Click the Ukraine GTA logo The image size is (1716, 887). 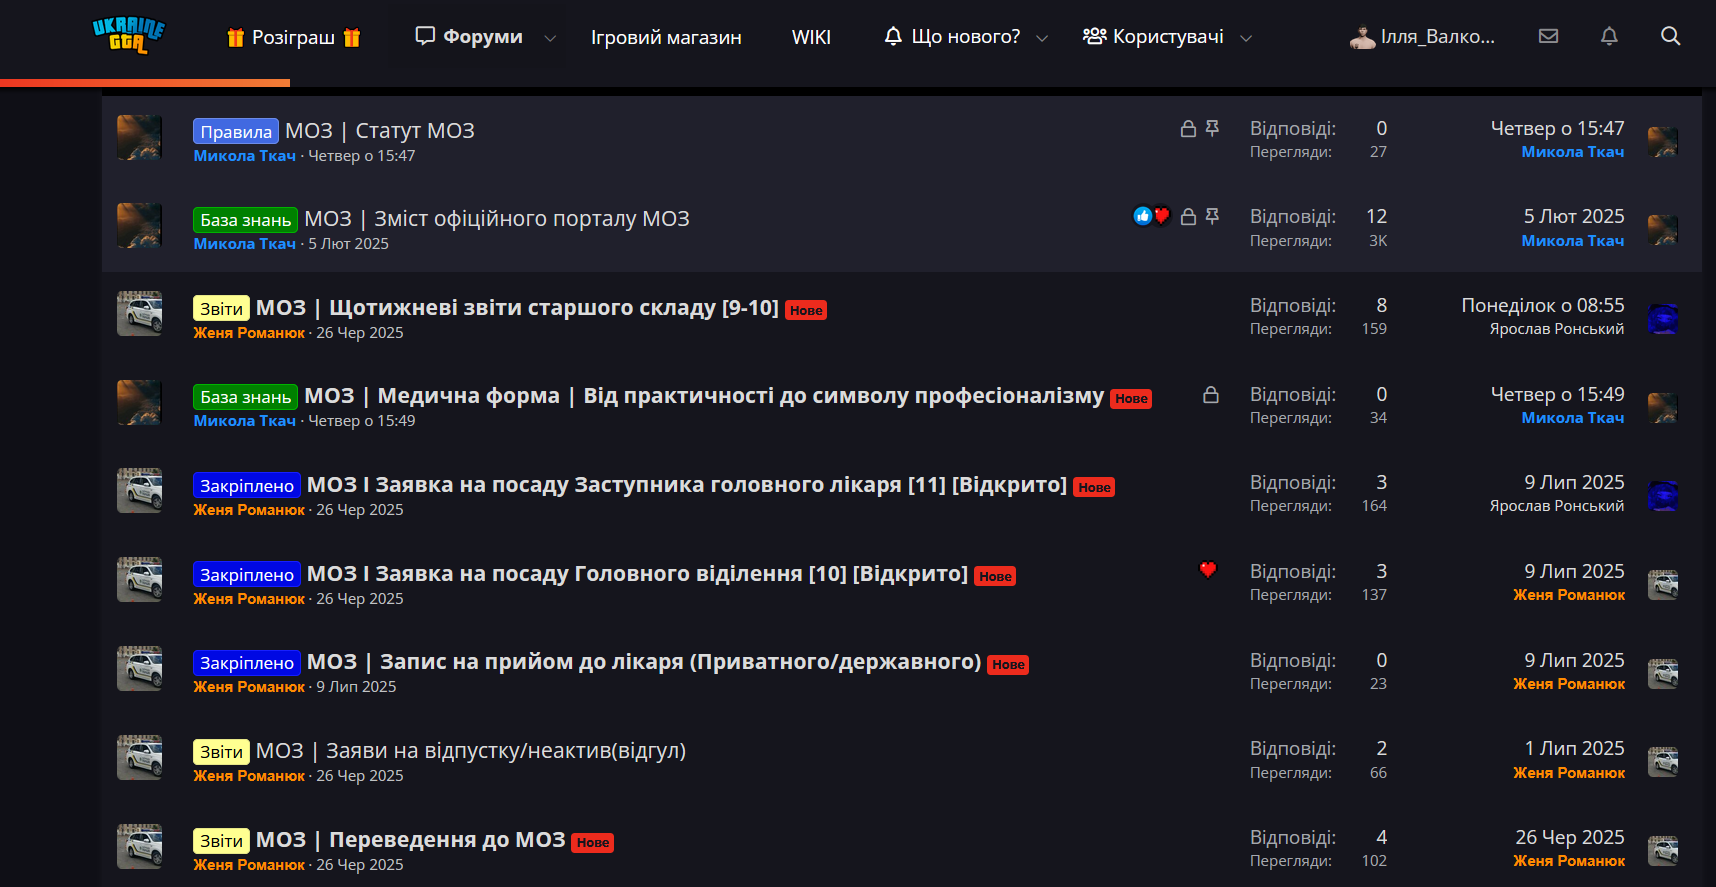[128, 35]
